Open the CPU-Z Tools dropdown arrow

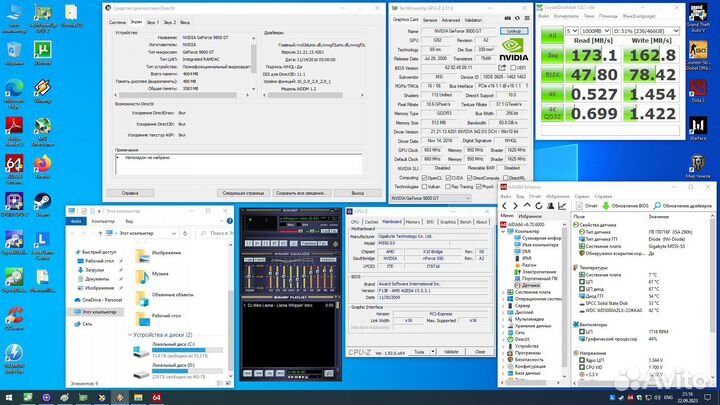pos(433,352)
